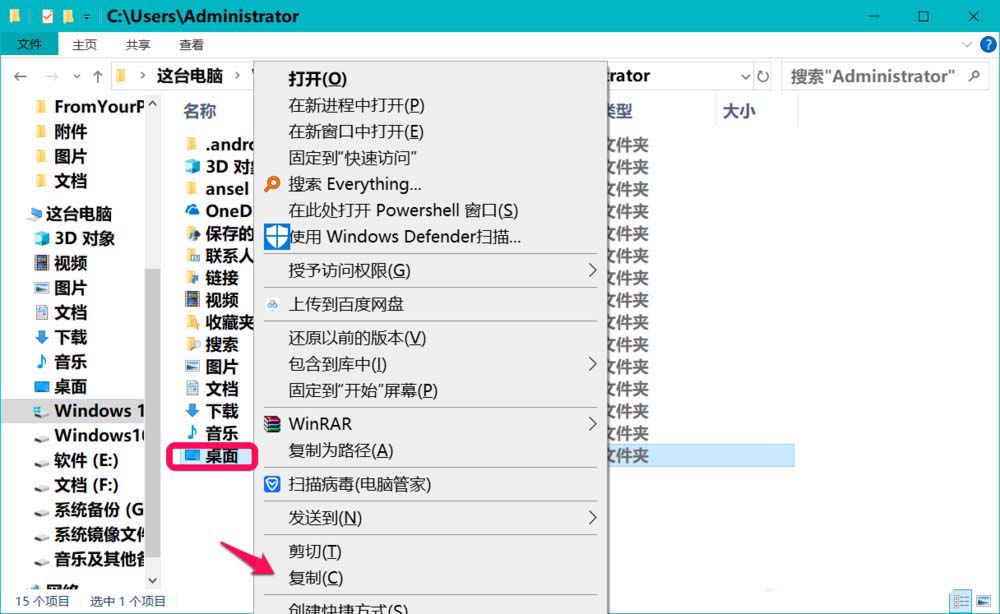Image resolution: width=1000 pixels, height=614 pixels.
Task: Sort by the 大小 column header
Action: [738, 111]
